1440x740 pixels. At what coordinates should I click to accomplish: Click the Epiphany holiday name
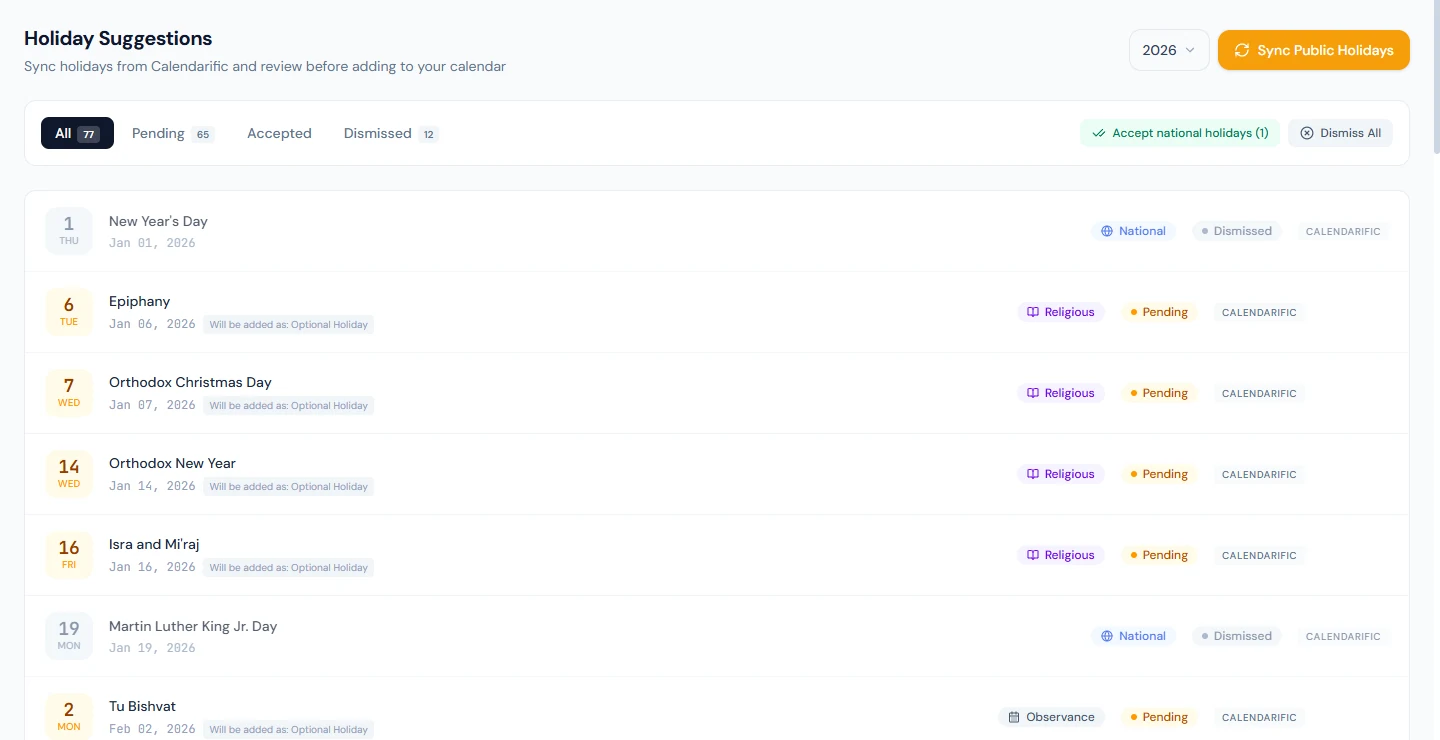[x=140, y=301]
